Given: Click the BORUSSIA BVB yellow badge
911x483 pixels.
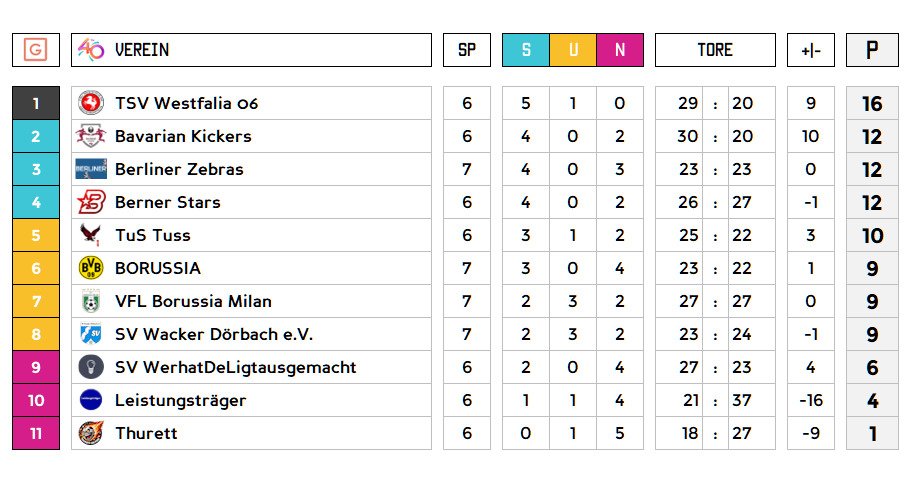Looking at the screenshot, I should 91,268.
